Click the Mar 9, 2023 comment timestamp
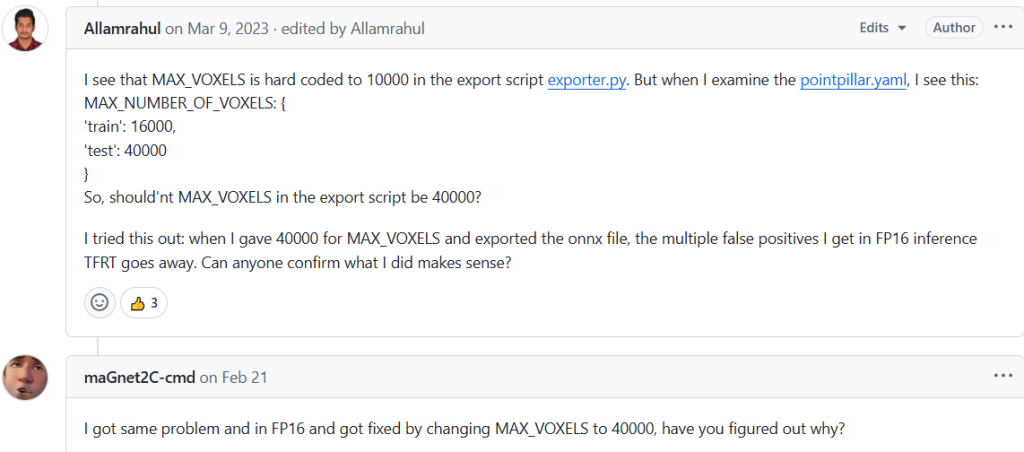The width and height of the screenshot is (1024, 452). (x=227, y=28)
